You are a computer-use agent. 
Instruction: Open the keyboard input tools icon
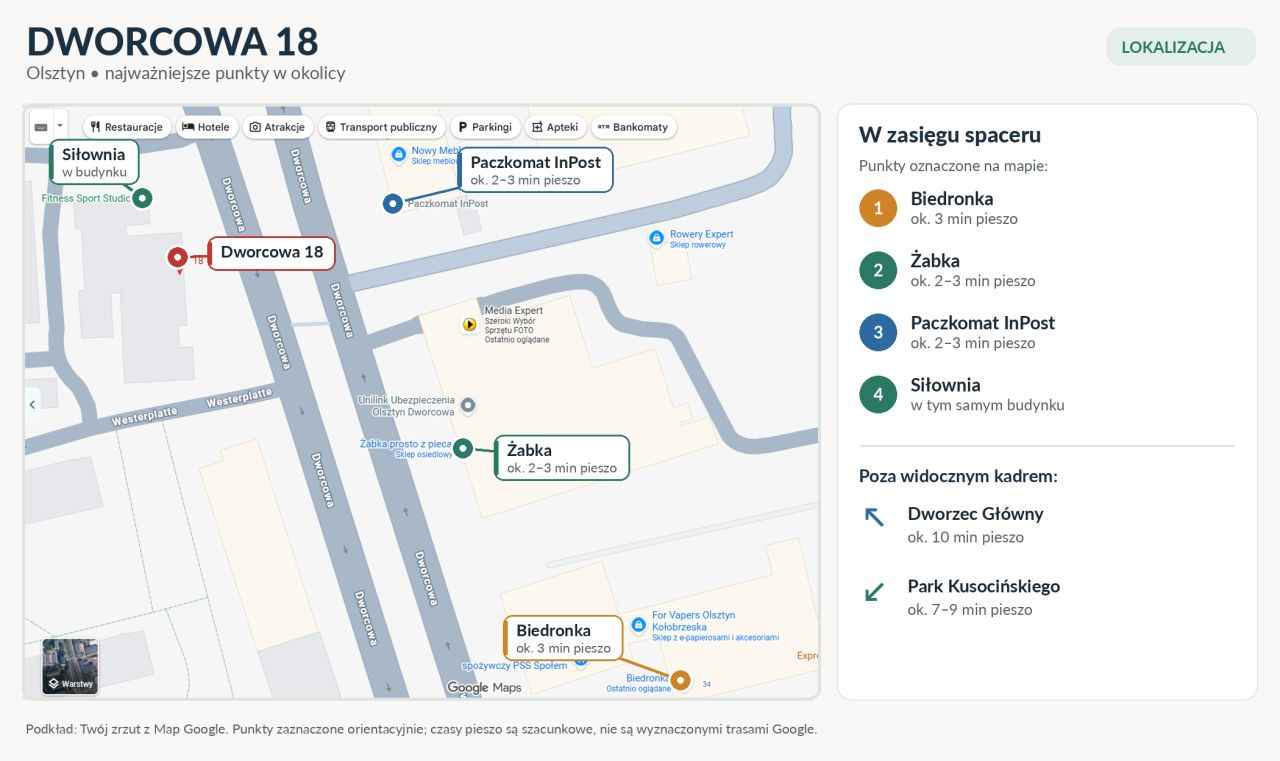click(x=41, y=127)
